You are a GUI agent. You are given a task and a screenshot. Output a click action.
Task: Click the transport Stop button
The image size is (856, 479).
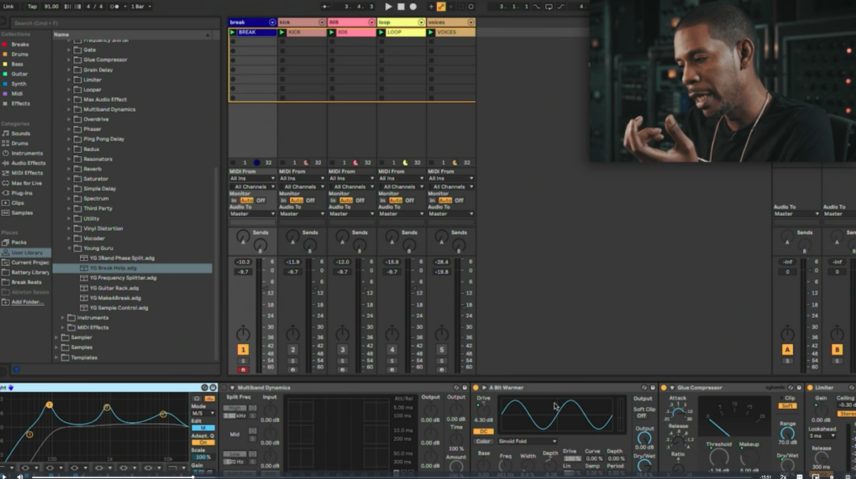pyautogui.click(x=402, y=6)
